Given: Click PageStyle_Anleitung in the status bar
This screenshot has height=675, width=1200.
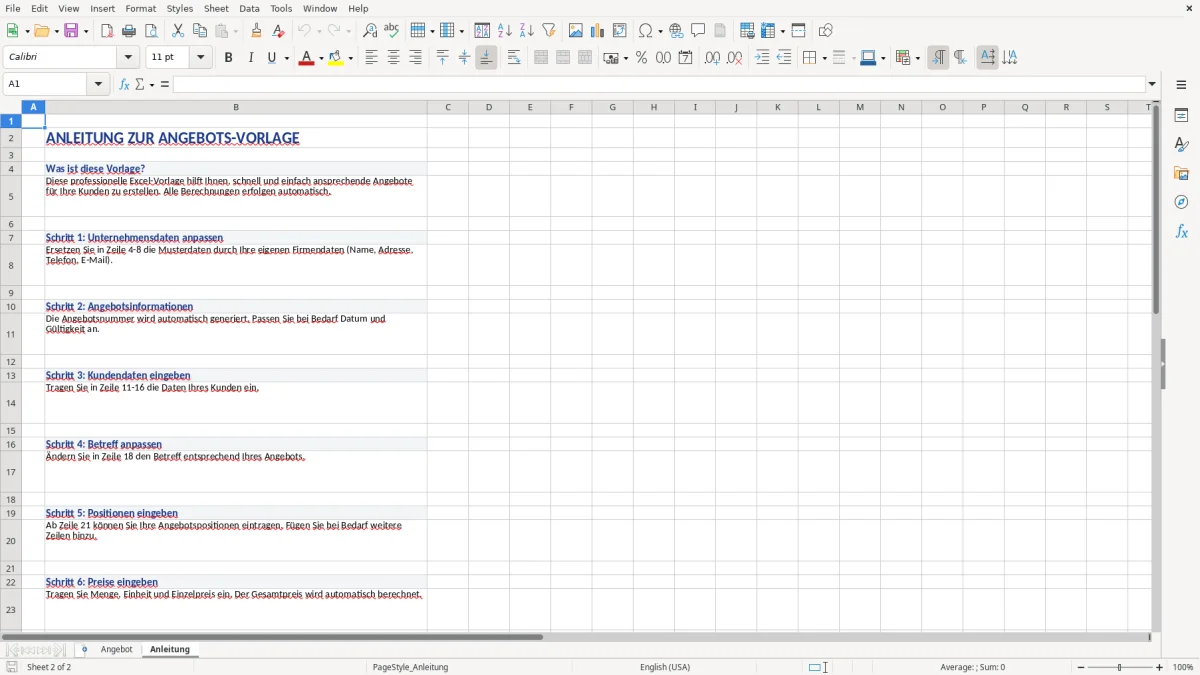Looking at the screenshot, I should point(410,667).
